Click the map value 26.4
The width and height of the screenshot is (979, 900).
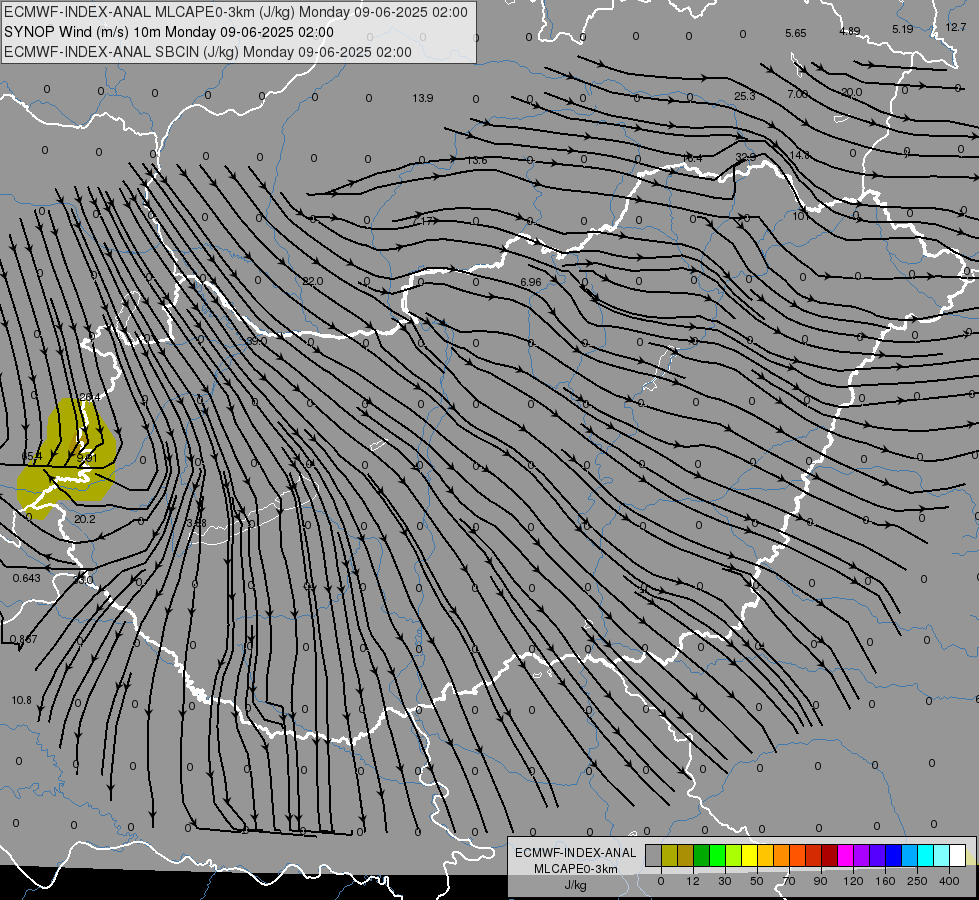(90, 397)
